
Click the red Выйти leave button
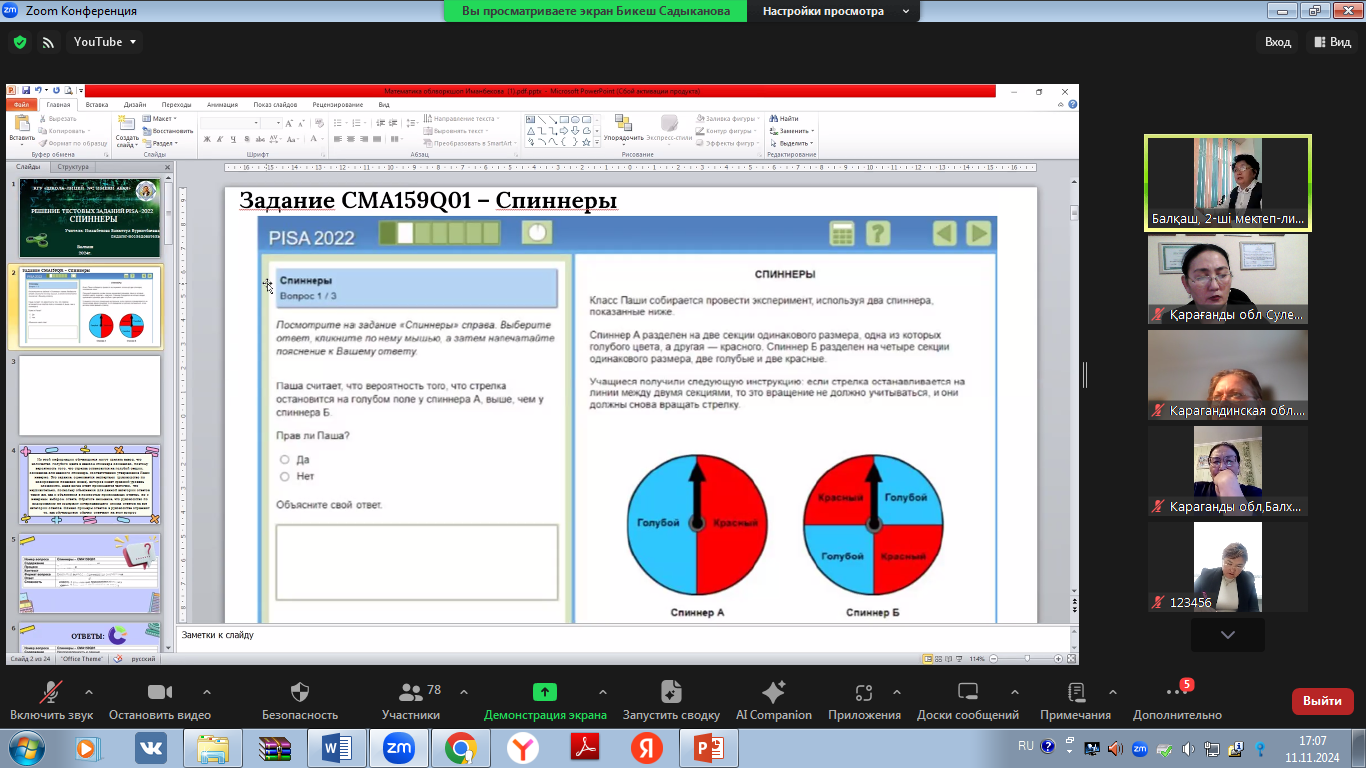click(1322, 701)
